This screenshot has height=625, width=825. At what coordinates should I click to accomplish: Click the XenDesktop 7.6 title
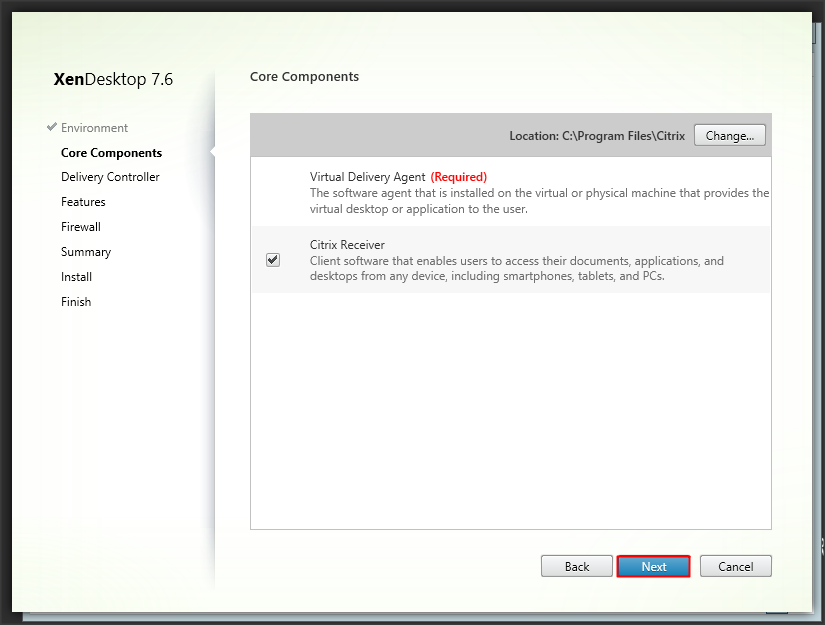[x=113, y=79]
